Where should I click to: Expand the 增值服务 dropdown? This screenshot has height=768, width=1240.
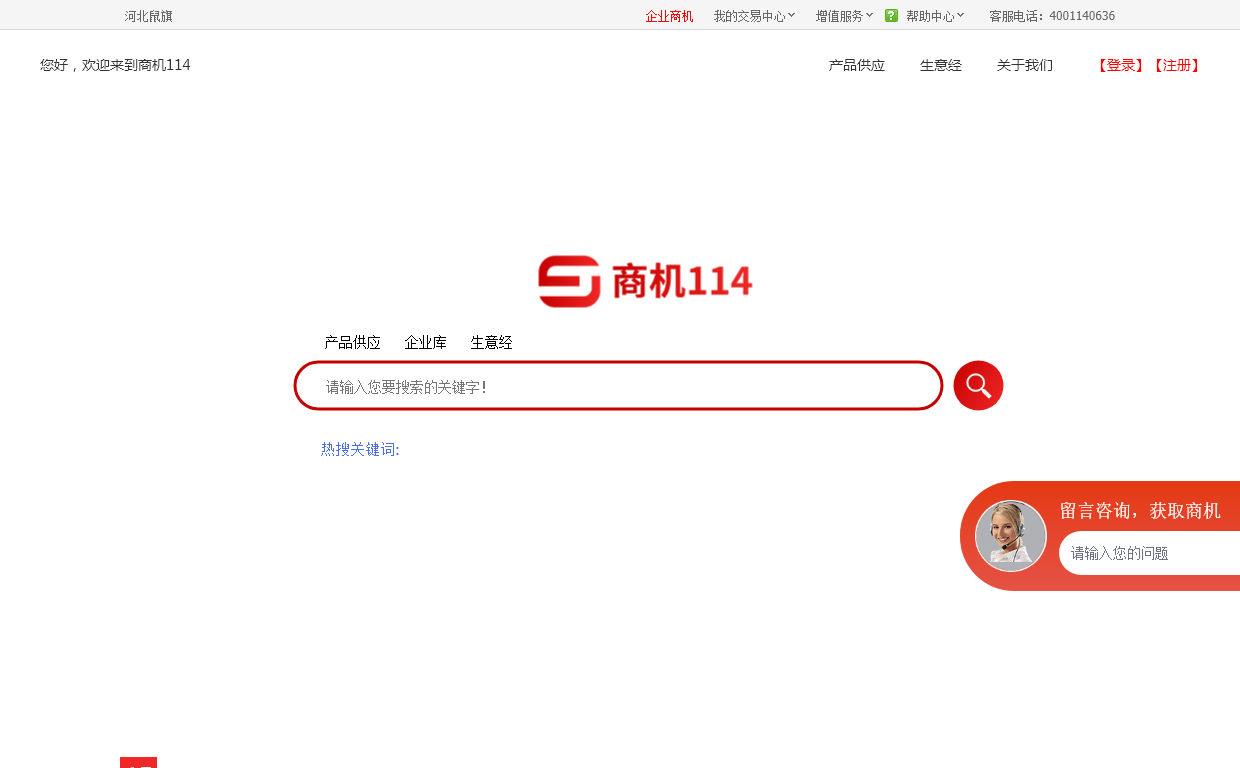coord(844,16)
